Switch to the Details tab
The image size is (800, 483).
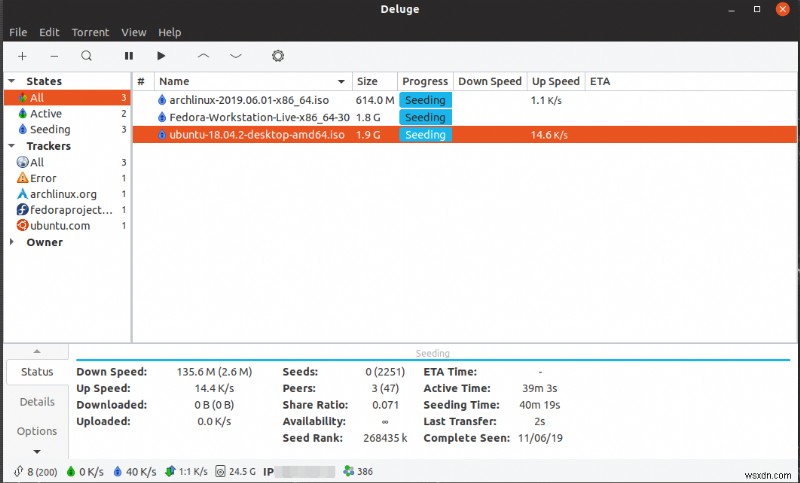pyautogui.click(x=37, y=401)
